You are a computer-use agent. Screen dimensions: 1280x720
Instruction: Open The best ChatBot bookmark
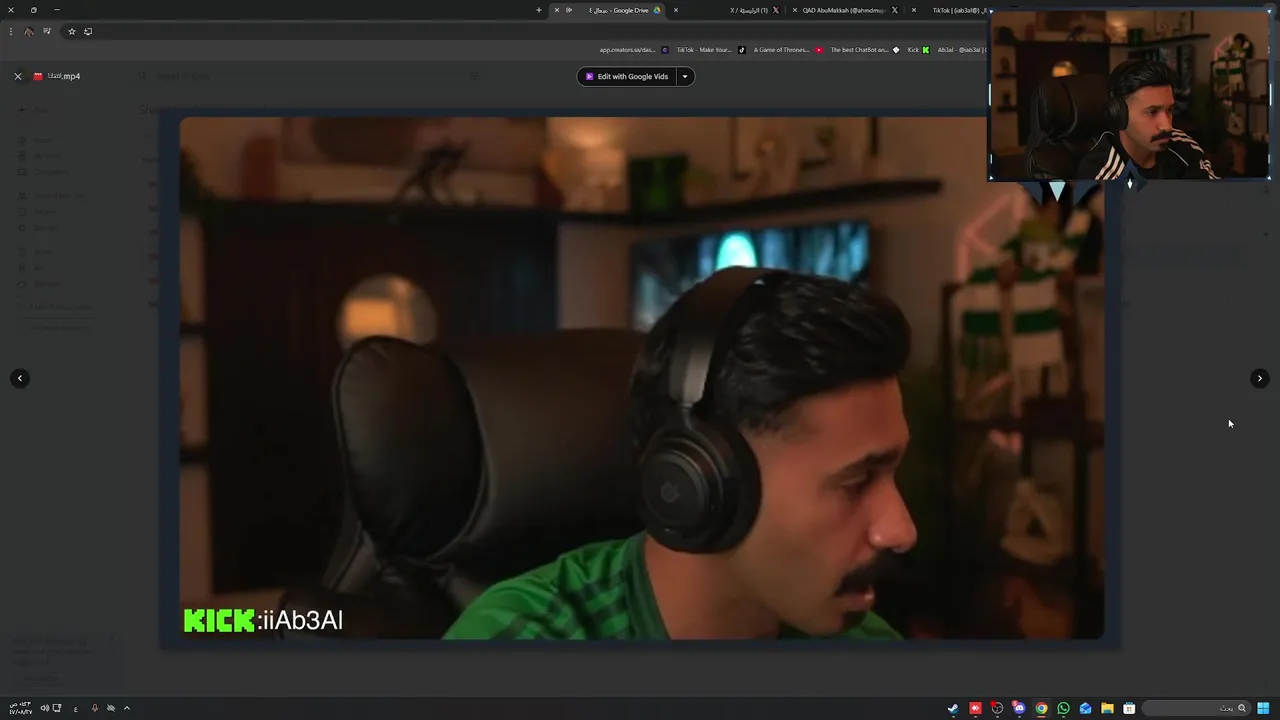[x=865, y=50]
